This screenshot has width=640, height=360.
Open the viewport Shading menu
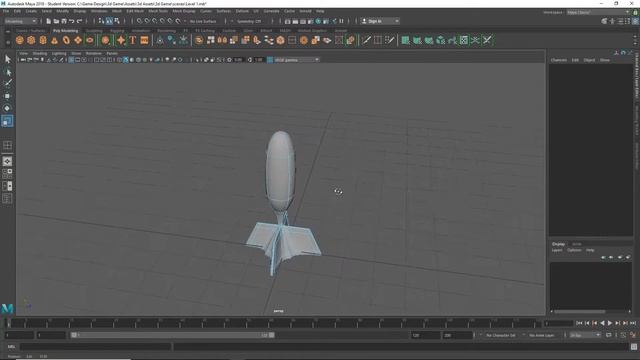pos(40,53)
